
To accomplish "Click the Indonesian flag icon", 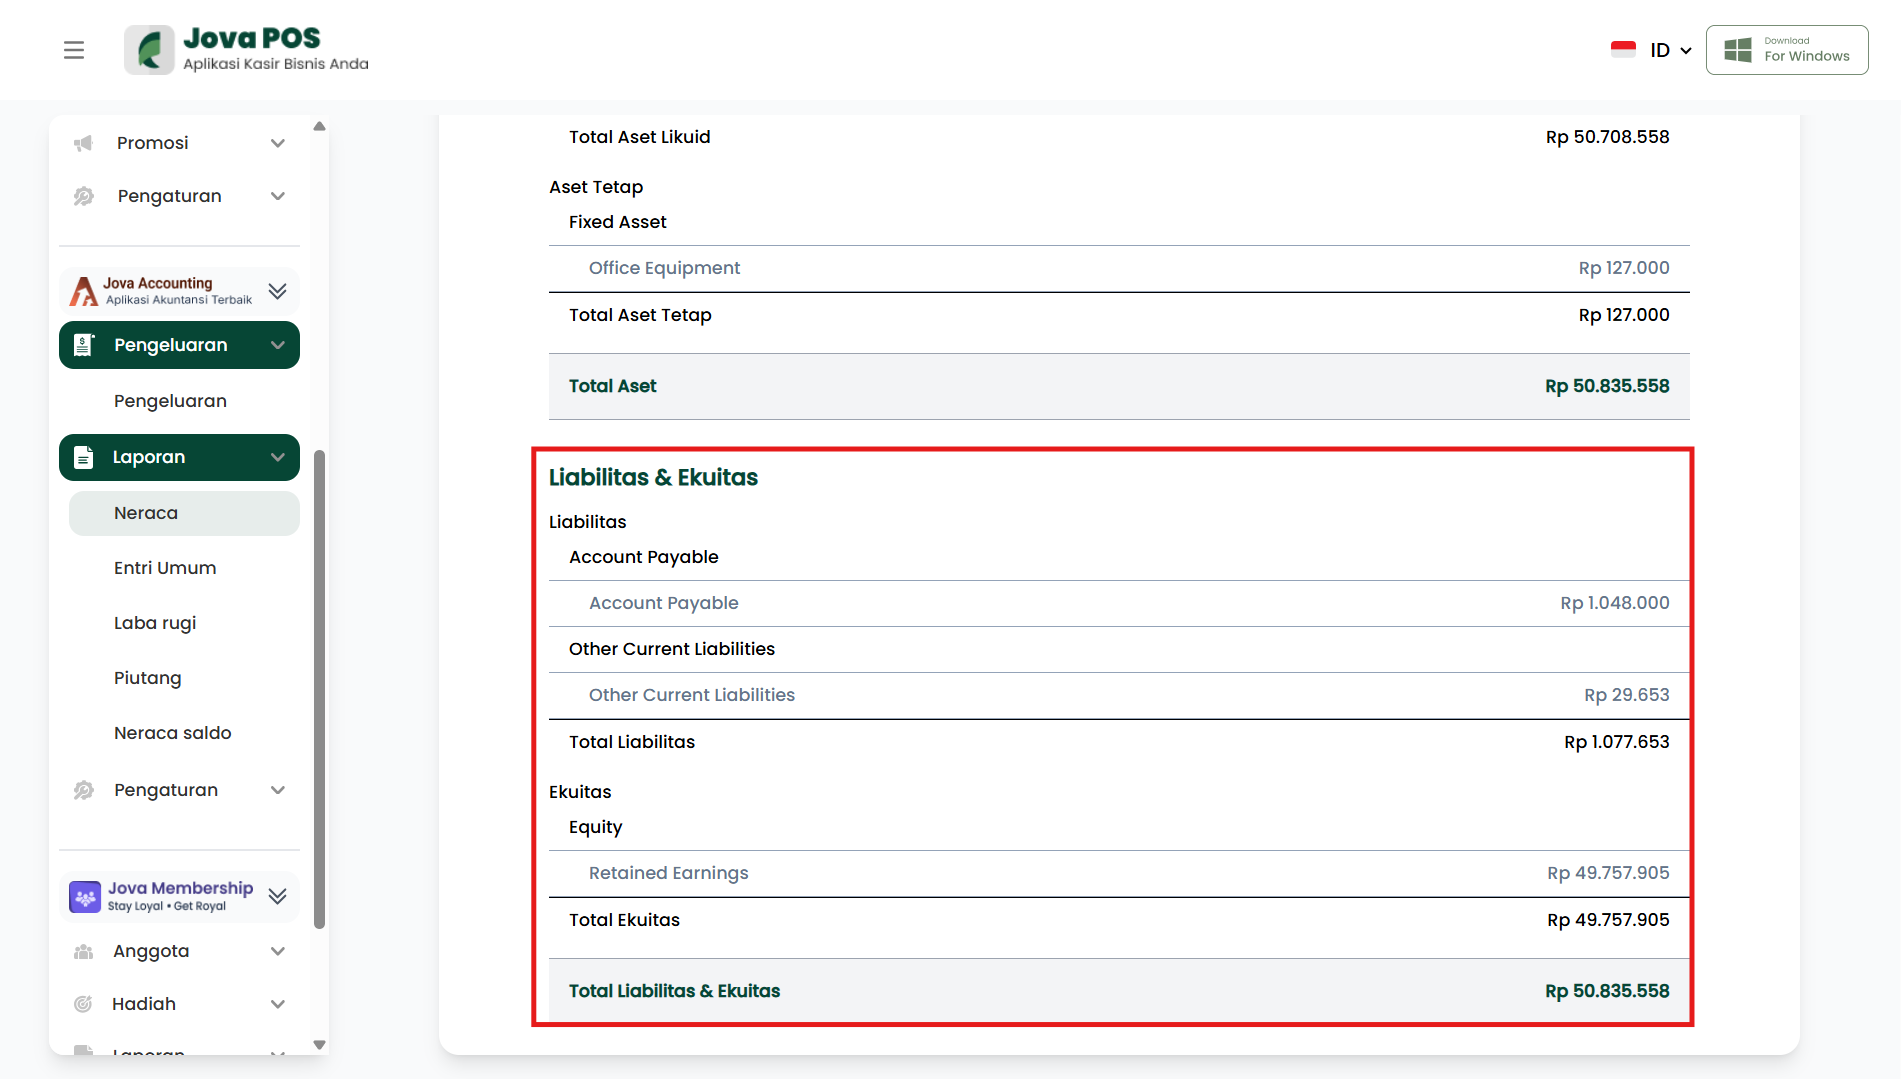I will [1623, 50].
